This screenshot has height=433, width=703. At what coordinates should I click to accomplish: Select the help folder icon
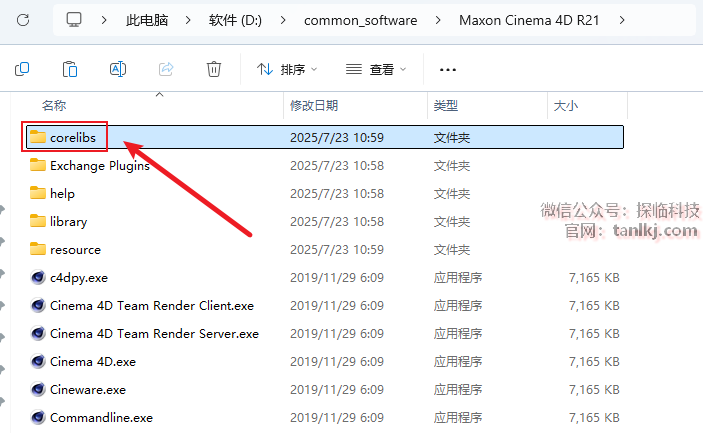(x=38, y=193)
